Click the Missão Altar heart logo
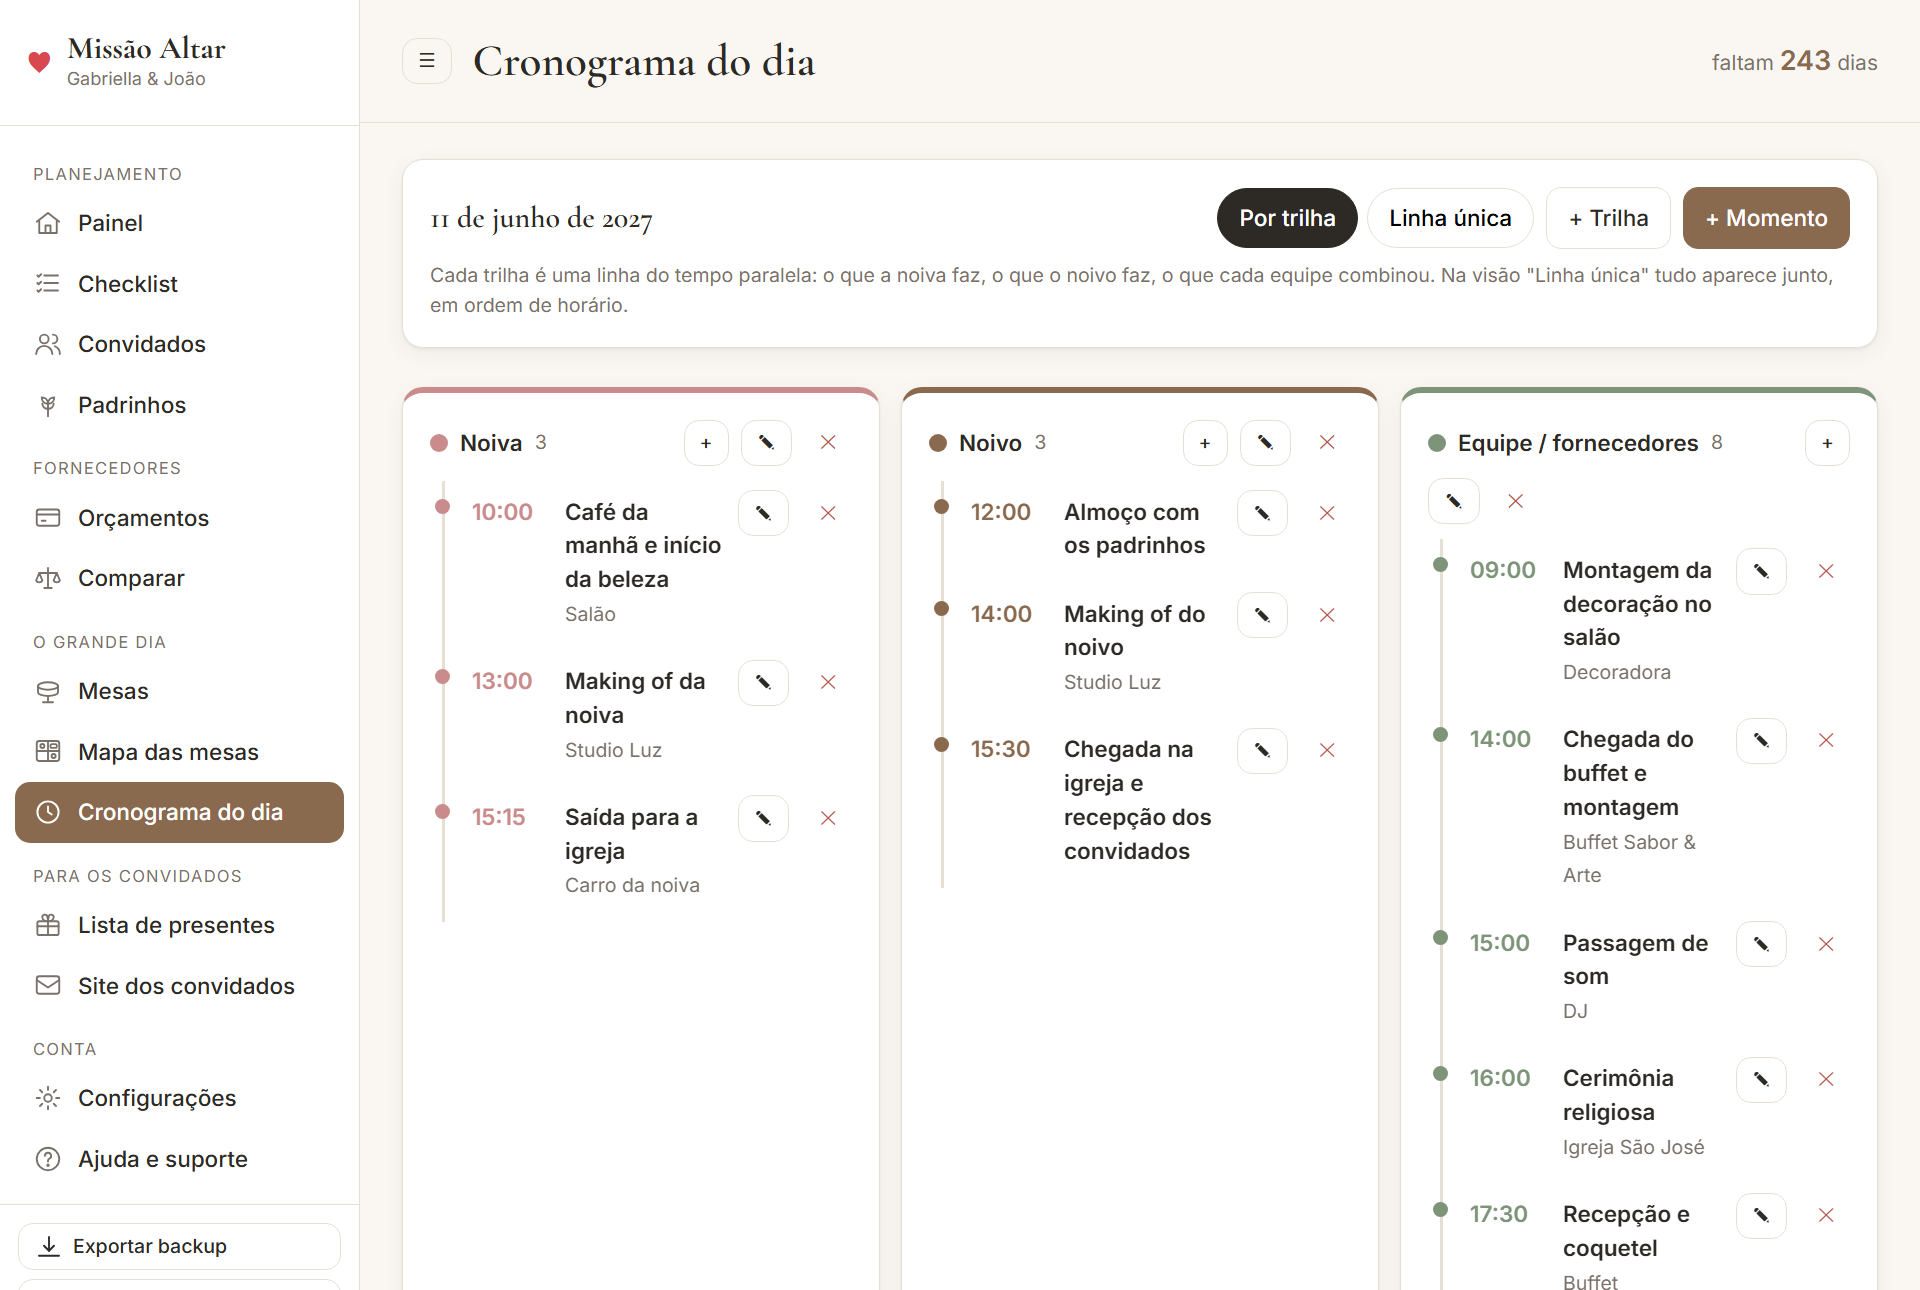 tap(39, 62)
